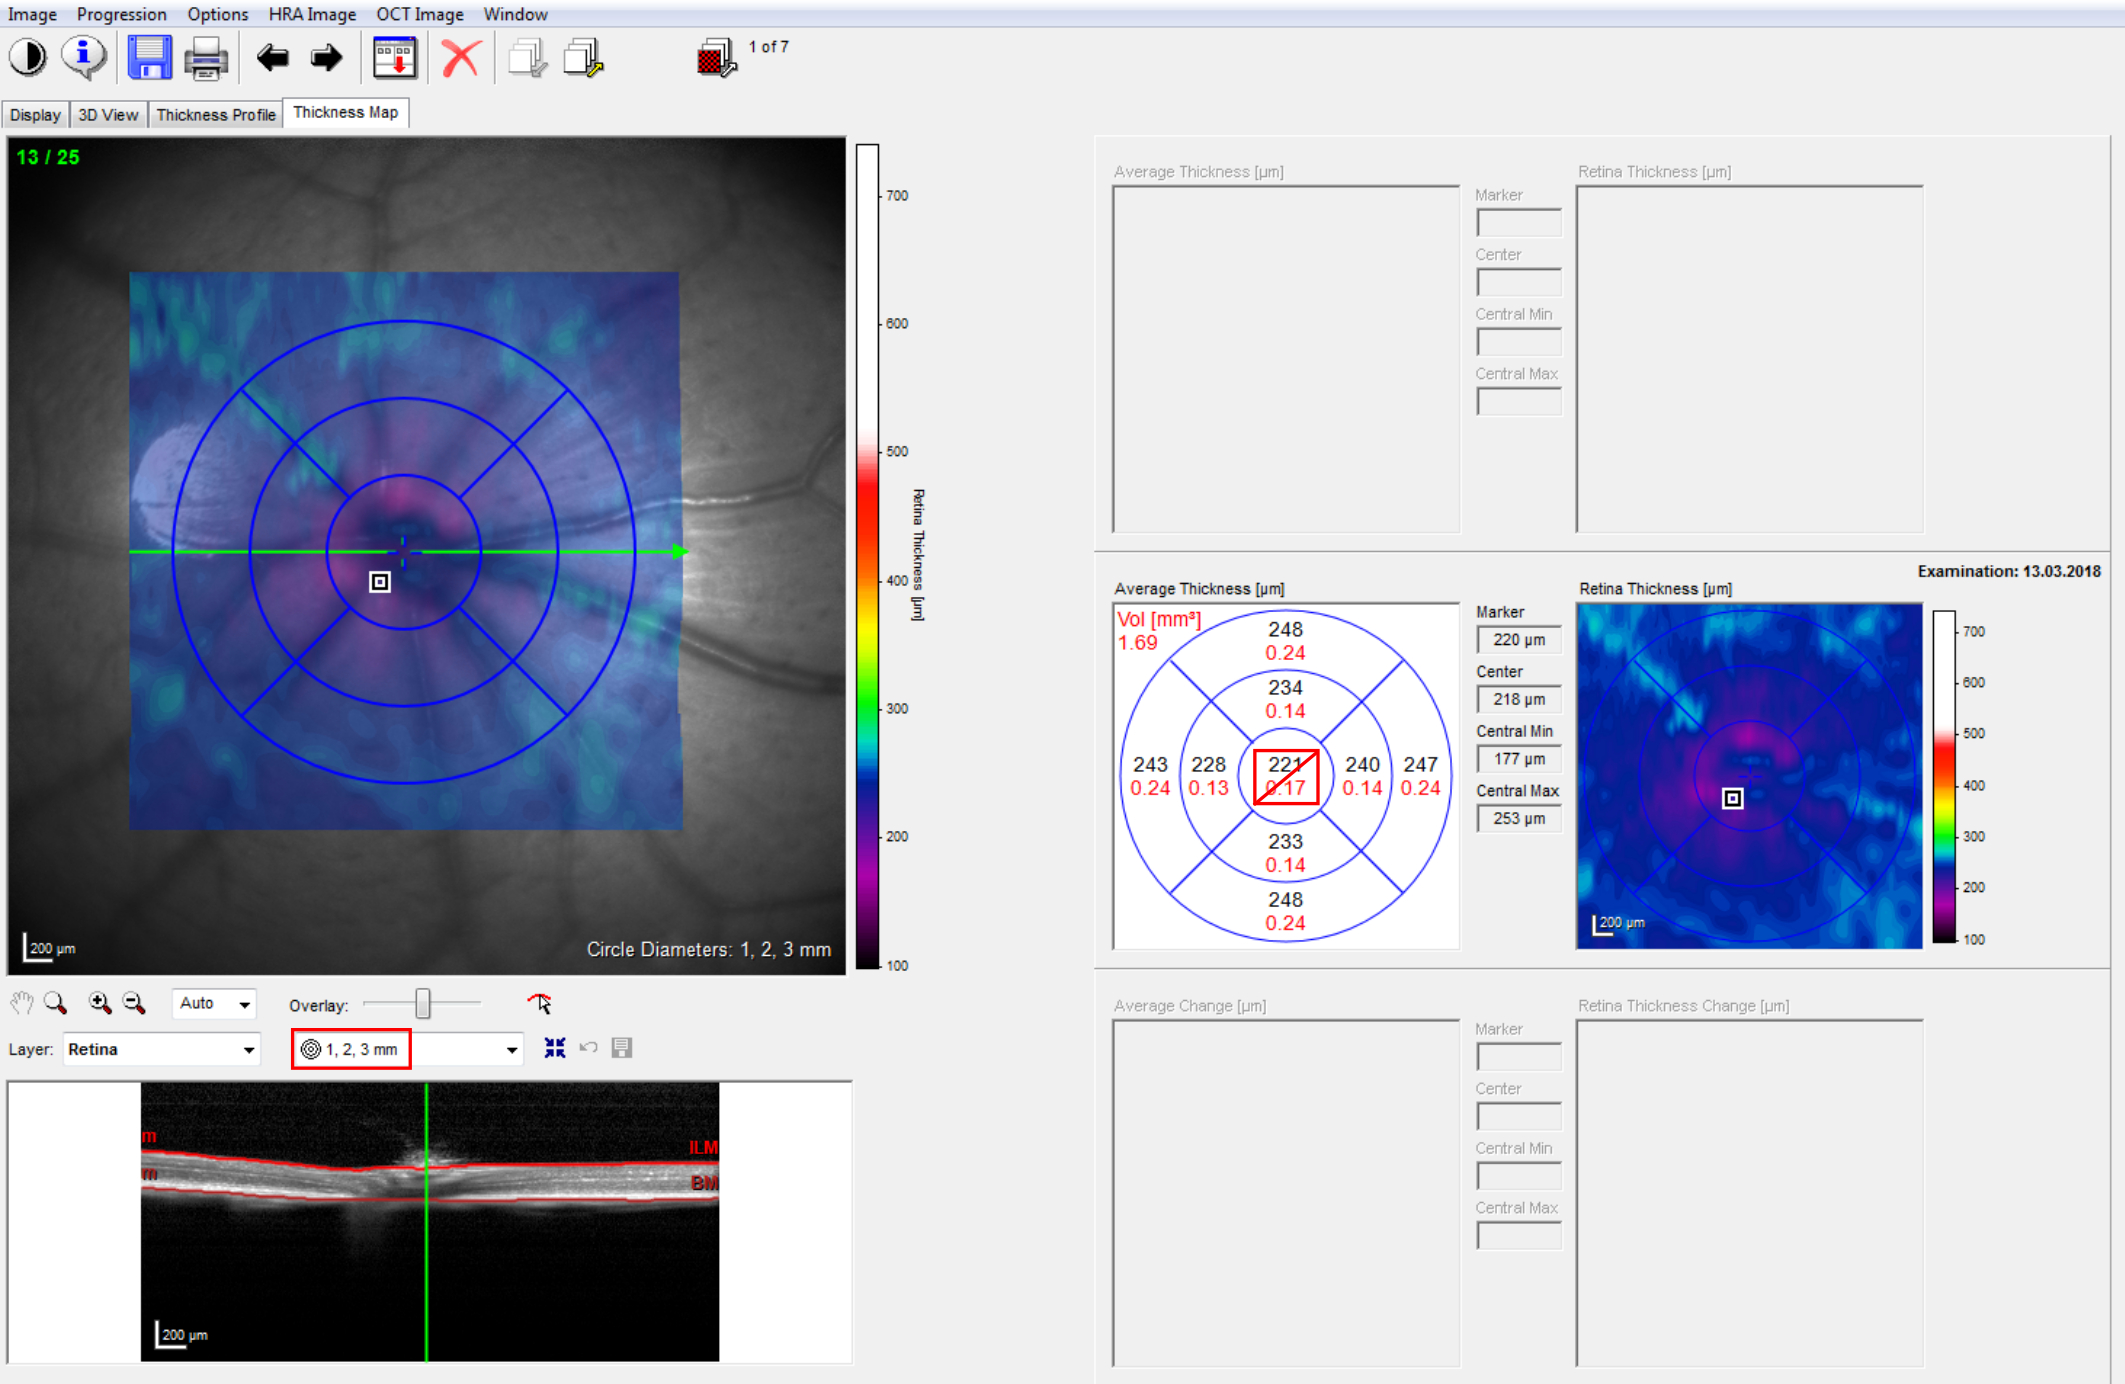Expand the Layer Retina dropdown

248,1050
